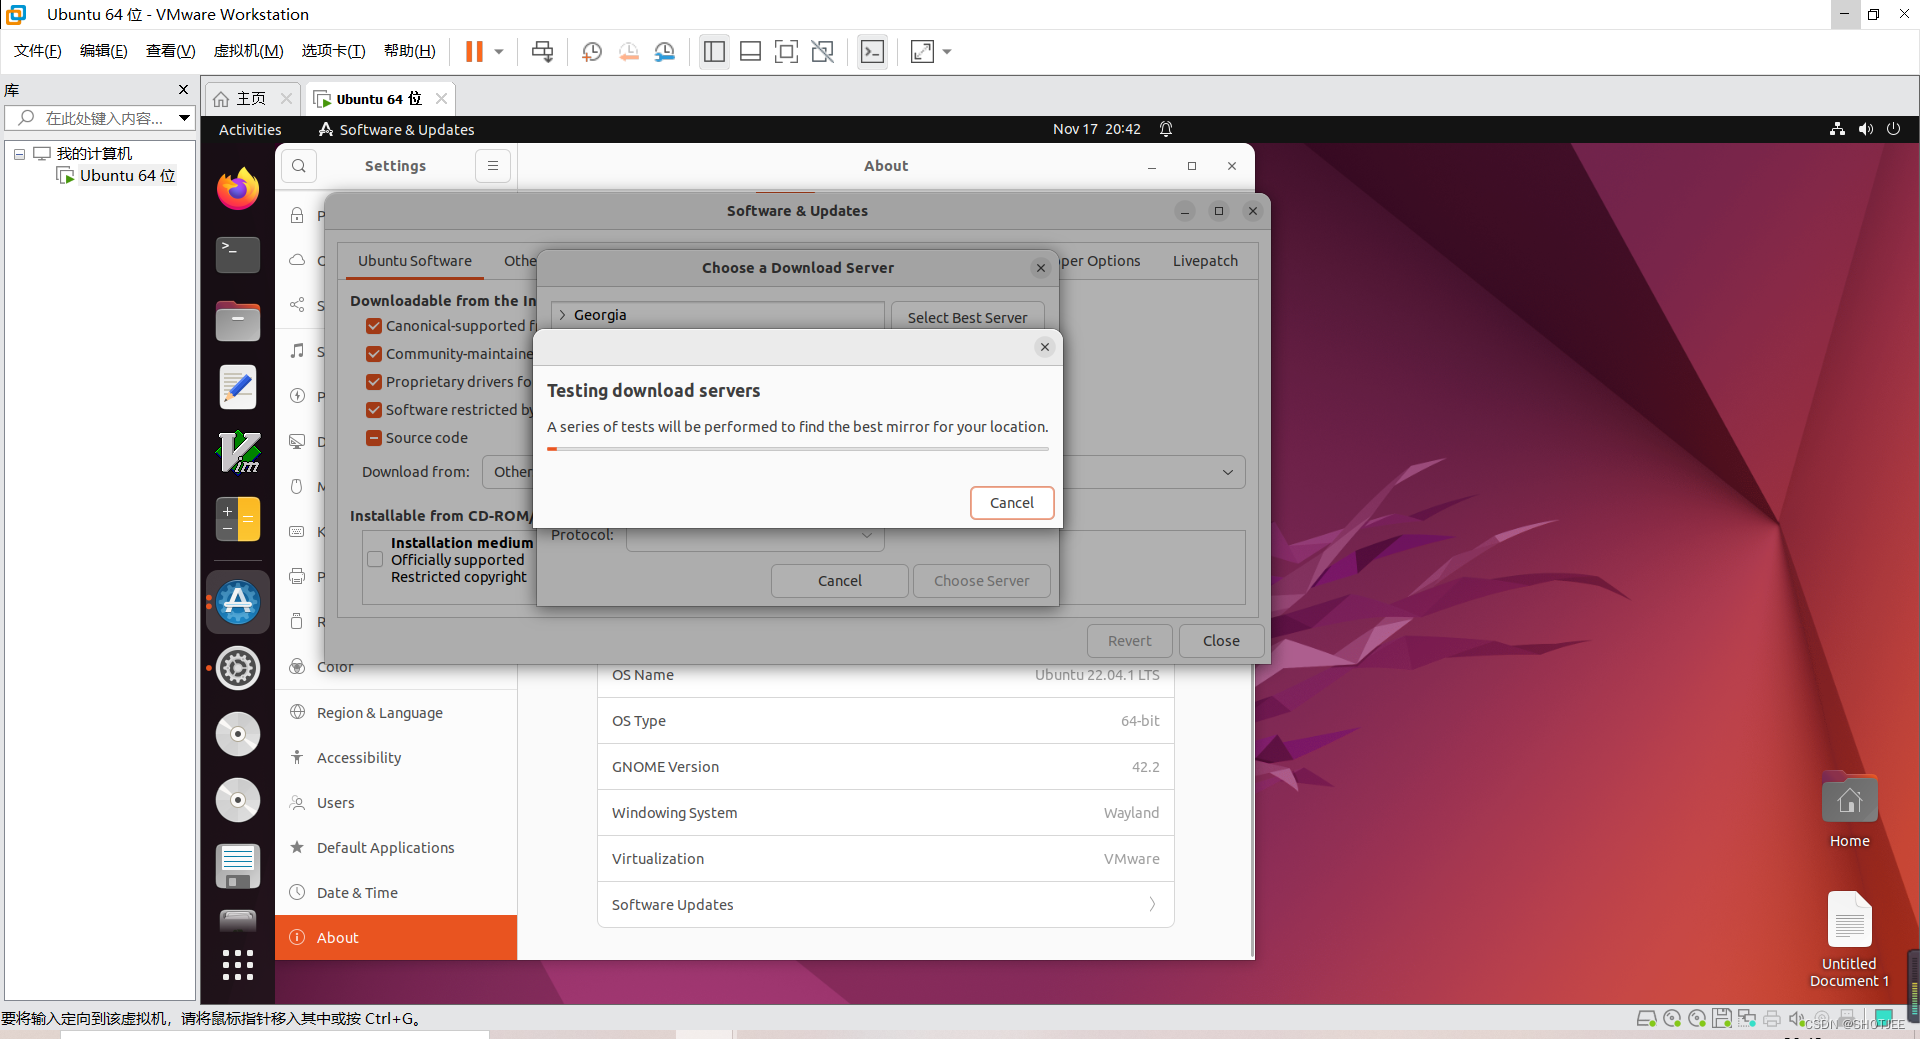Switch to the 主页 tab
This screenshot has height=1039, width=1920.
(250, 98)
